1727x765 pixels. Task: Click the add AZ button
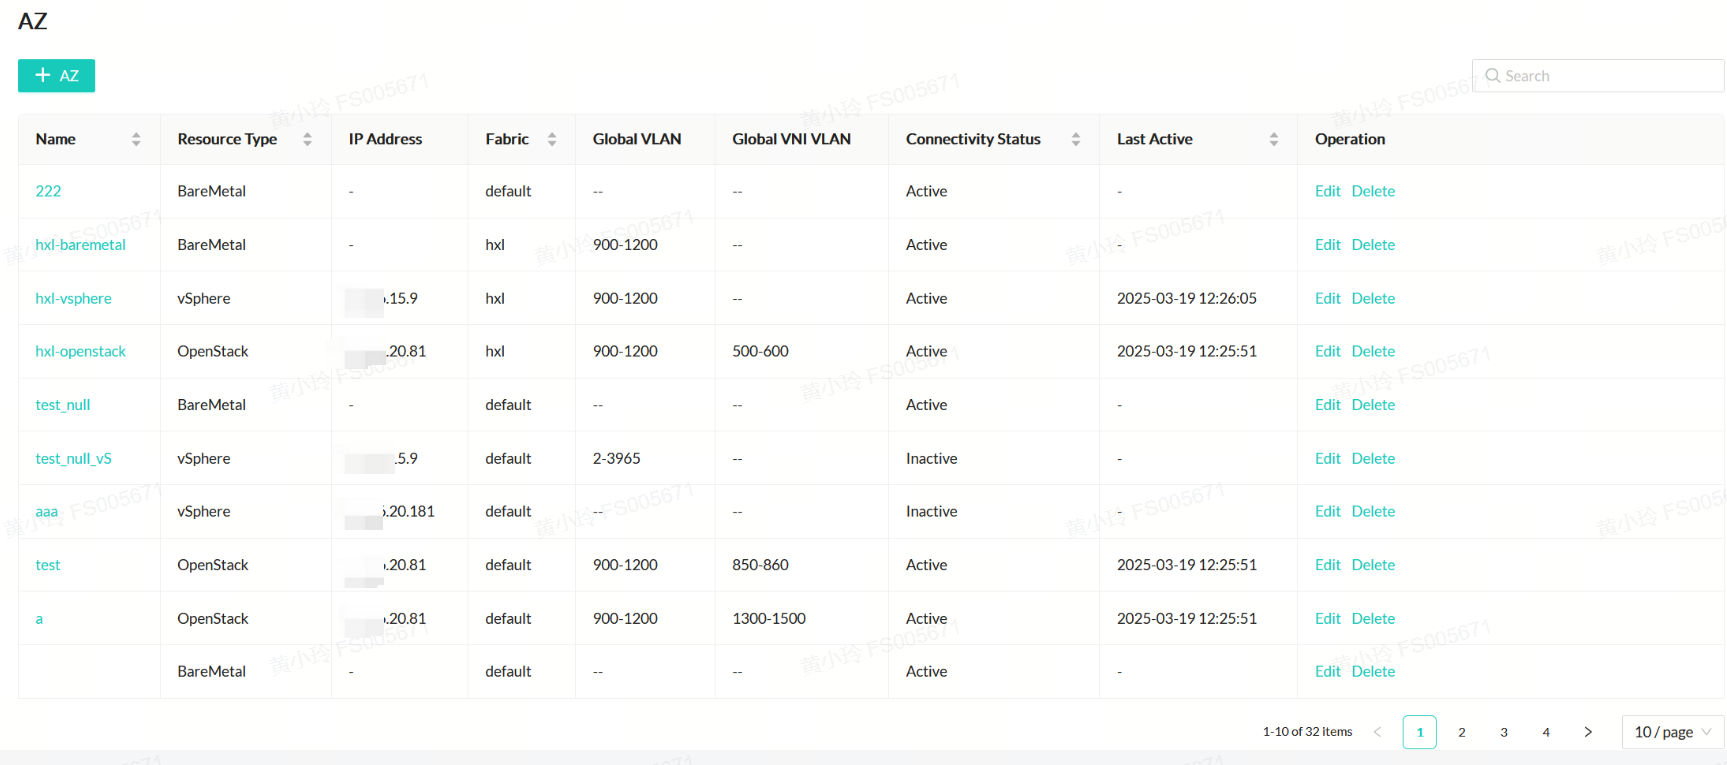[56, 76]
